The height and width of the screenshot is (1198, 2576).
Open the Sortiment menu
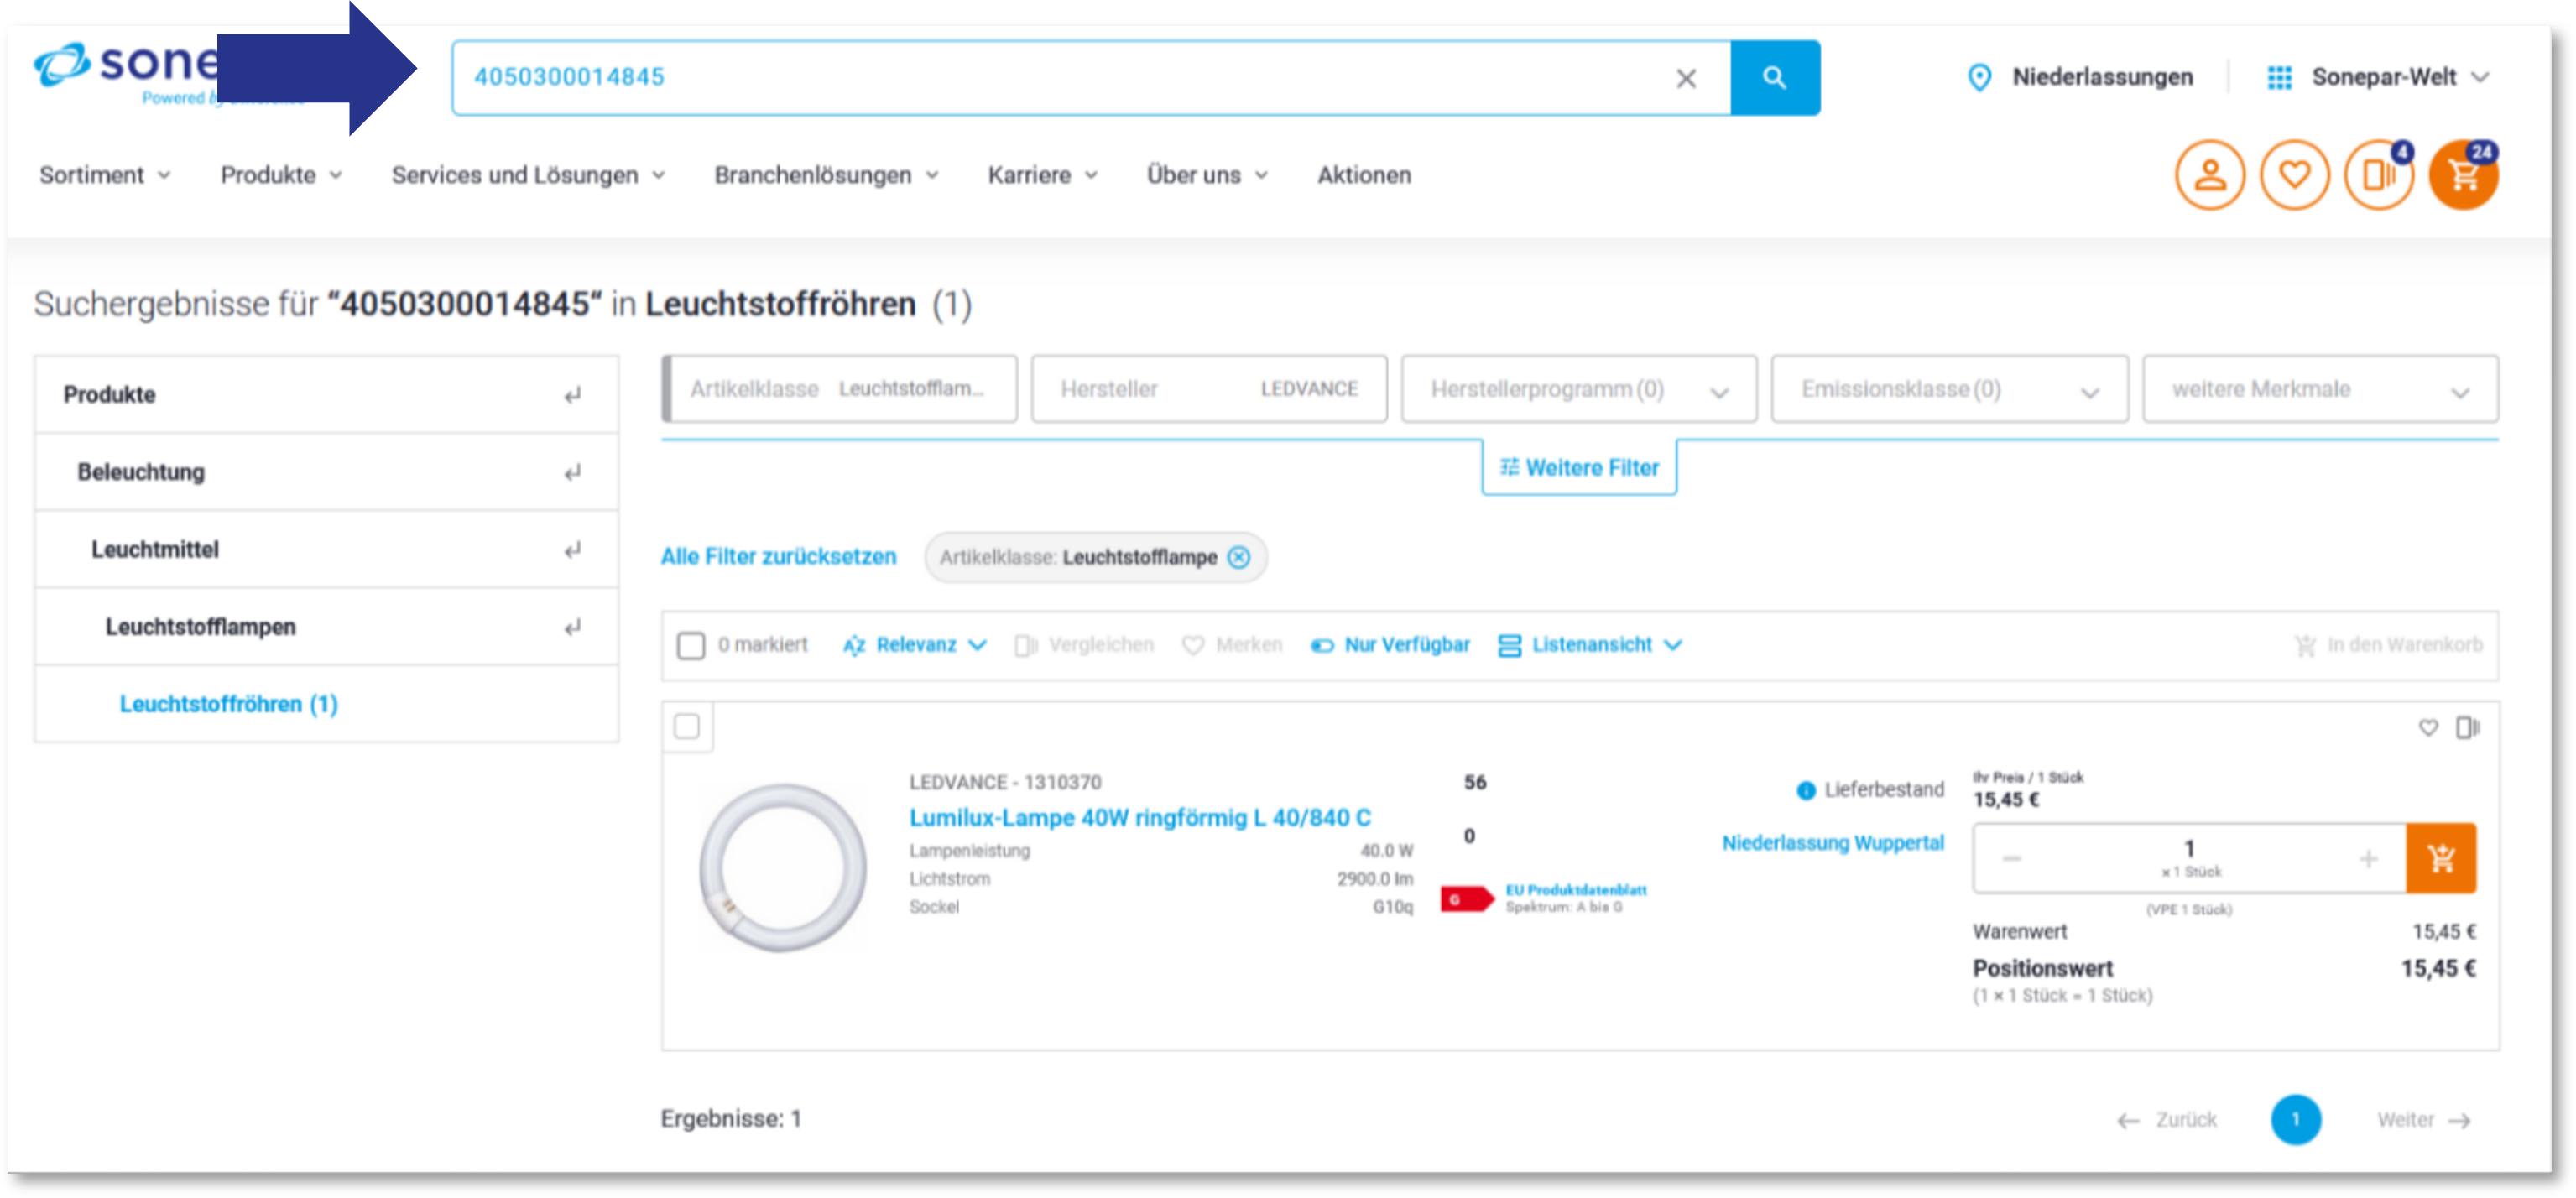click(104, 175)
